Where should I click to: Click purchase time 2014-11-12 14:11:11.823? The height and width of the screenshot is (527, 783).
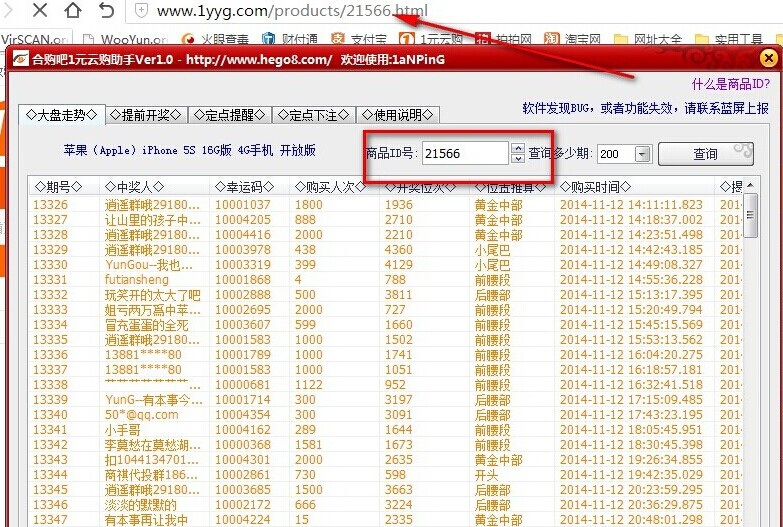click(x=631, y=205)
